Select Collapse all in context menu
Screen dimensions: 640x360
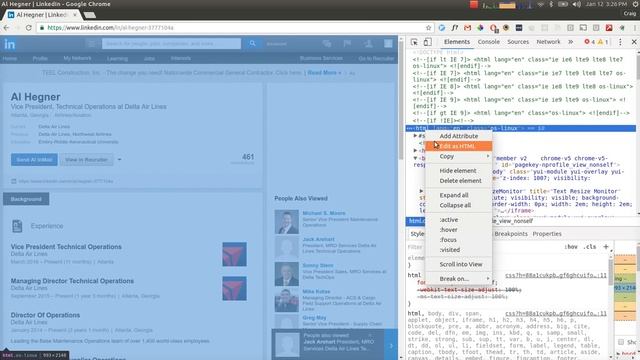458,205
